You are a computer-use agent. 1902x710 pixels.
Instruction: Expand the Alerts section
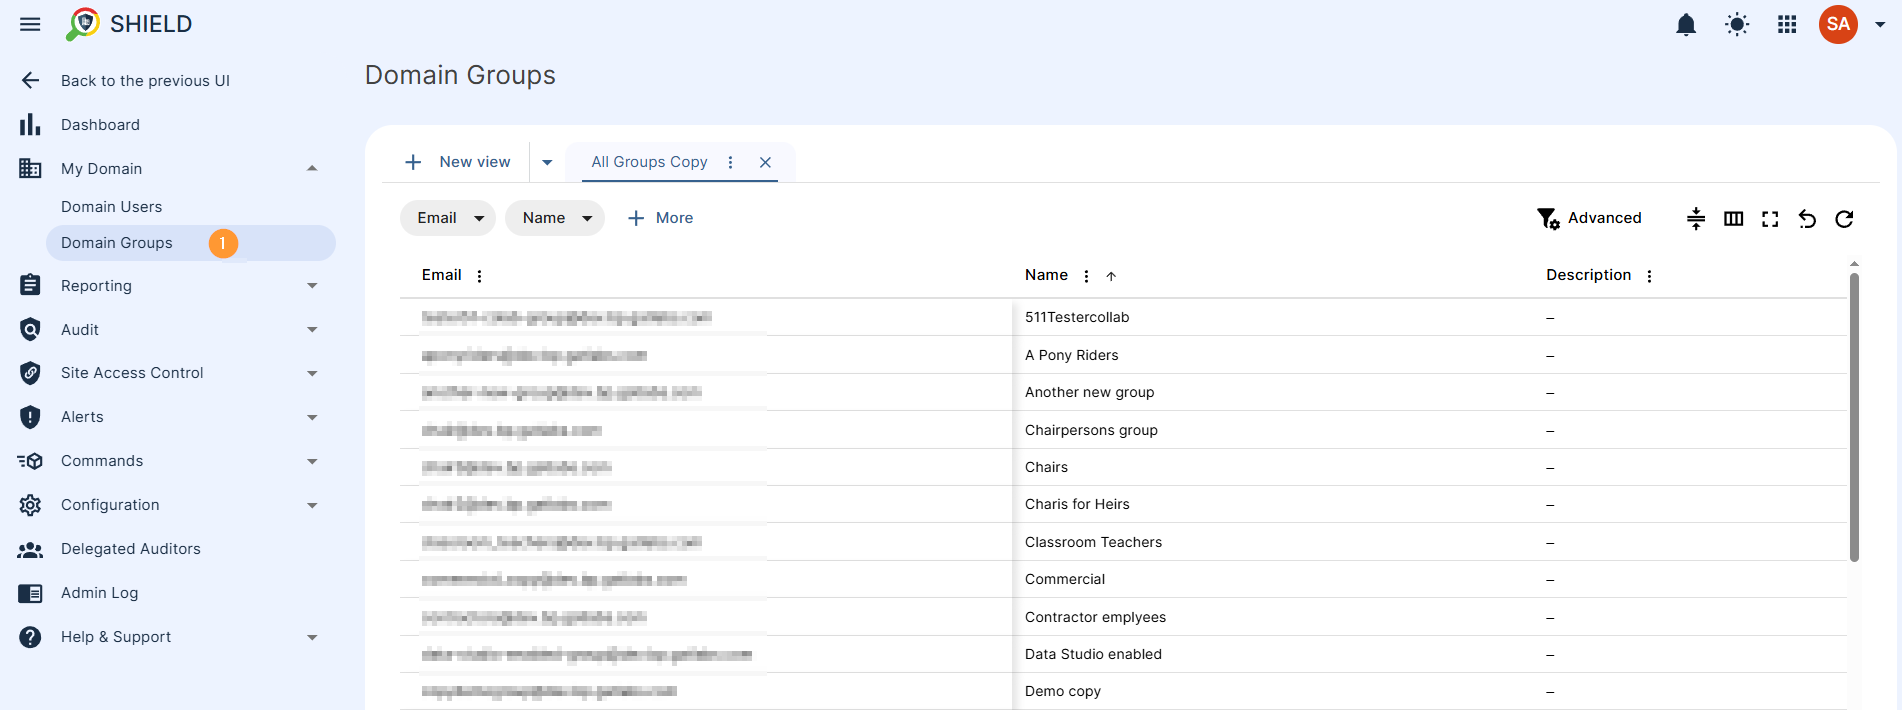tap(312, 418)
